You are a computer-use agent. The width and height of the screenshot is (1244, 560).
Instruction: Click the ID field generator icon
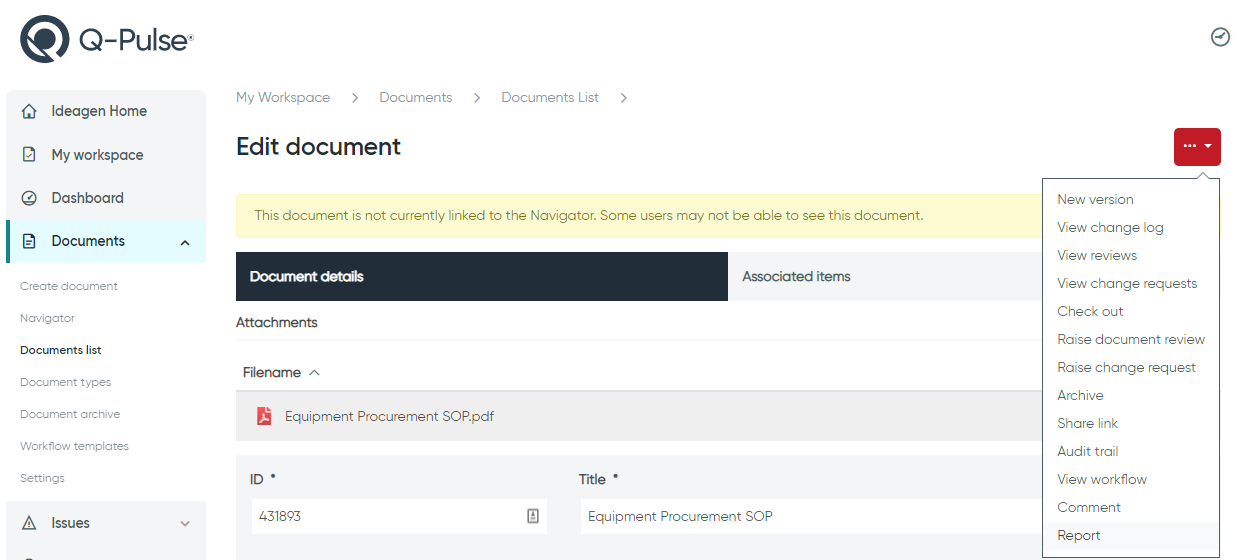(x=533, y=516)
